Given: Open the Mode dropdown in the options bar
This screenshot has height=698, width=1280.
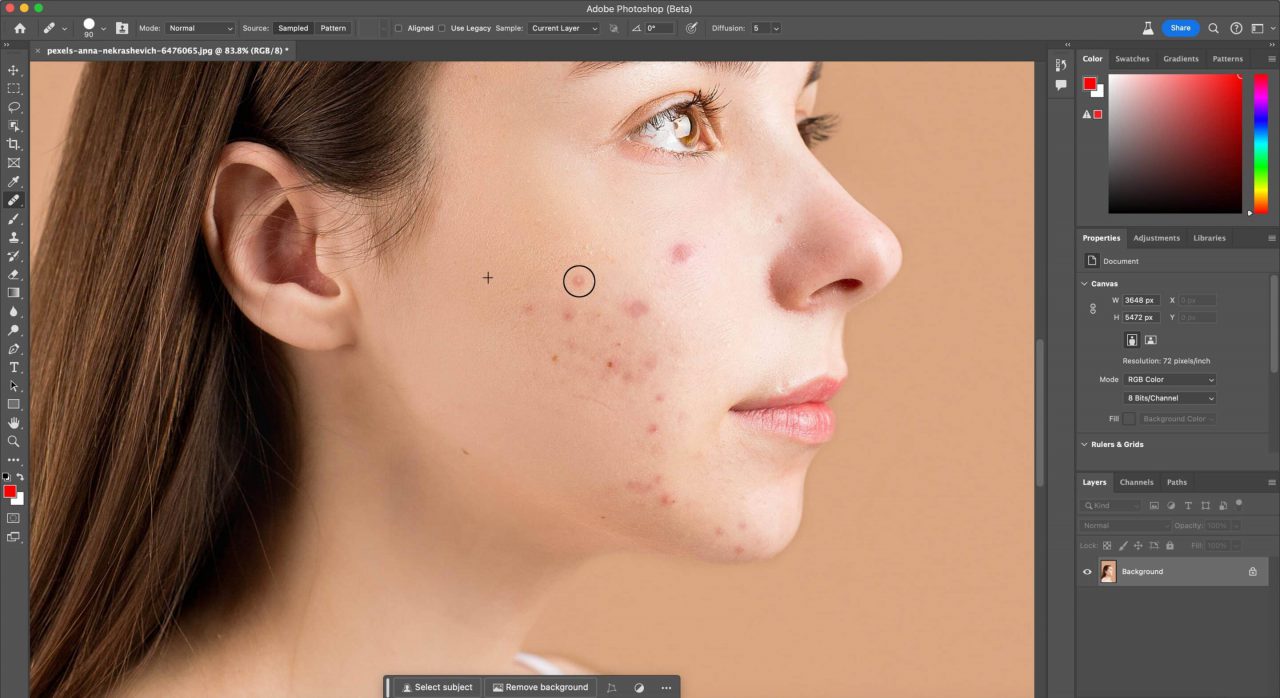Looking at the screenshot, I should [x=200, y=27].
